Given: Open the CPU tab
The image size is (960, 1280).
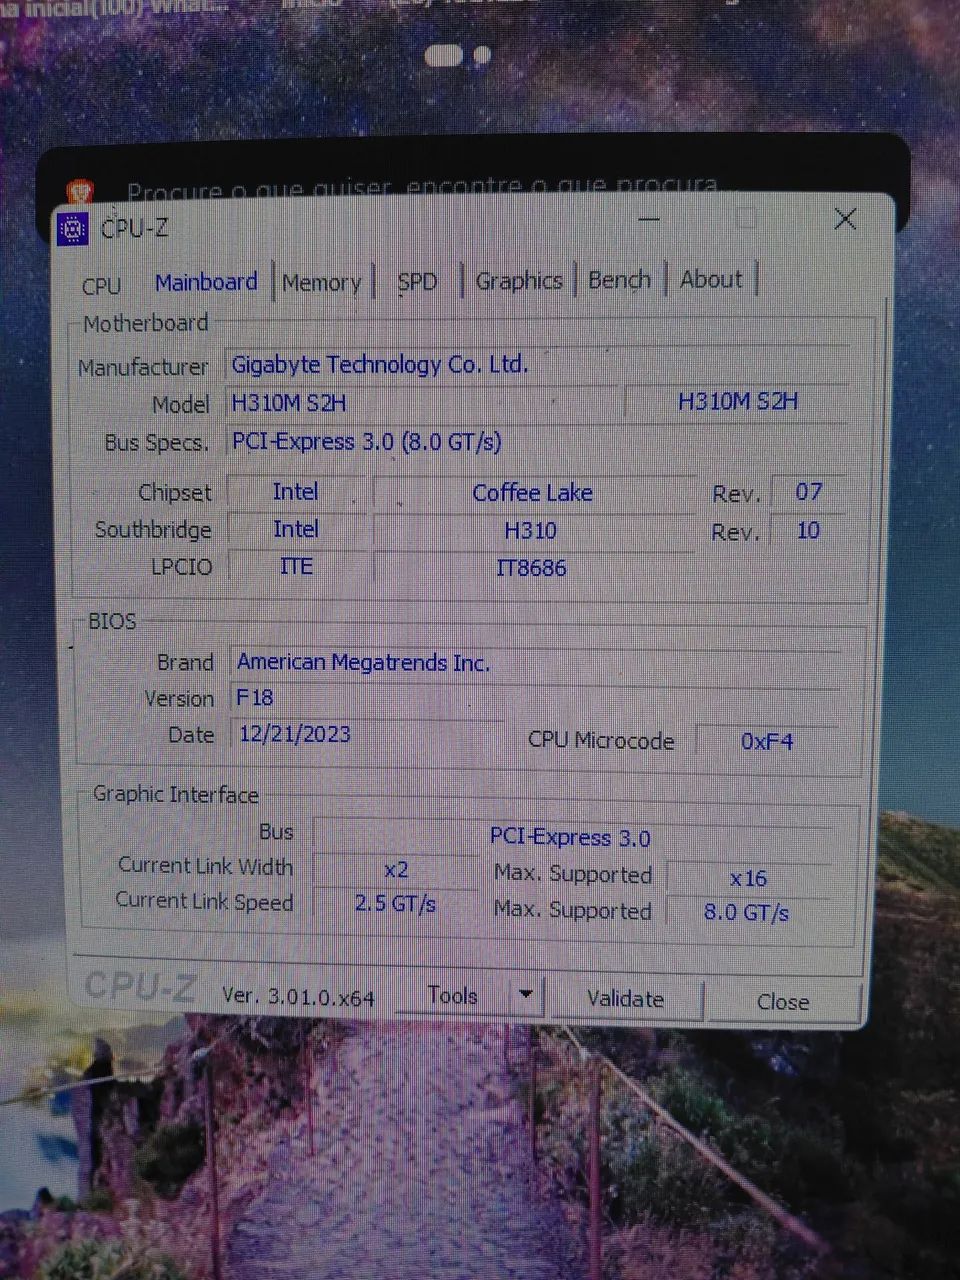Looking at the screenshot, I should [101, 285].
